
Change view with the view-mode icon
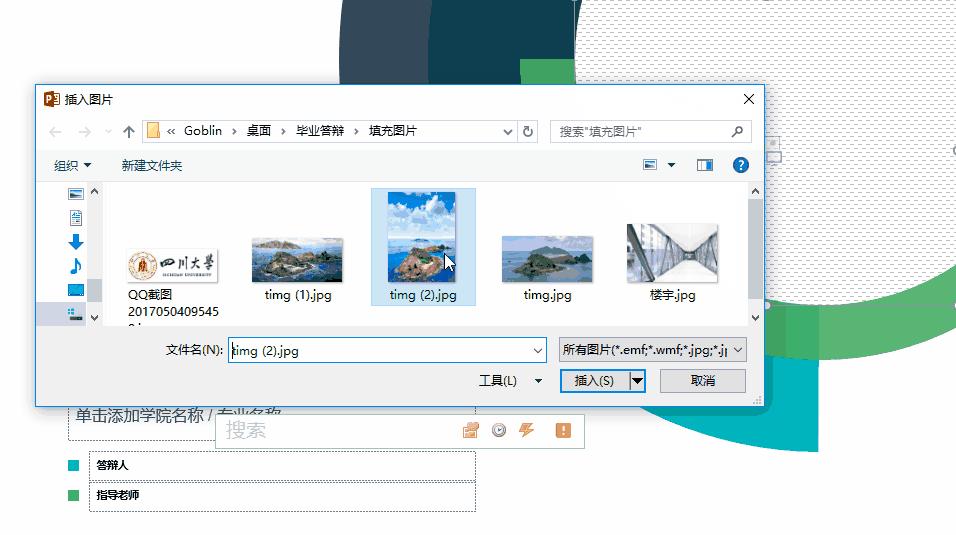tap(650, 165)
